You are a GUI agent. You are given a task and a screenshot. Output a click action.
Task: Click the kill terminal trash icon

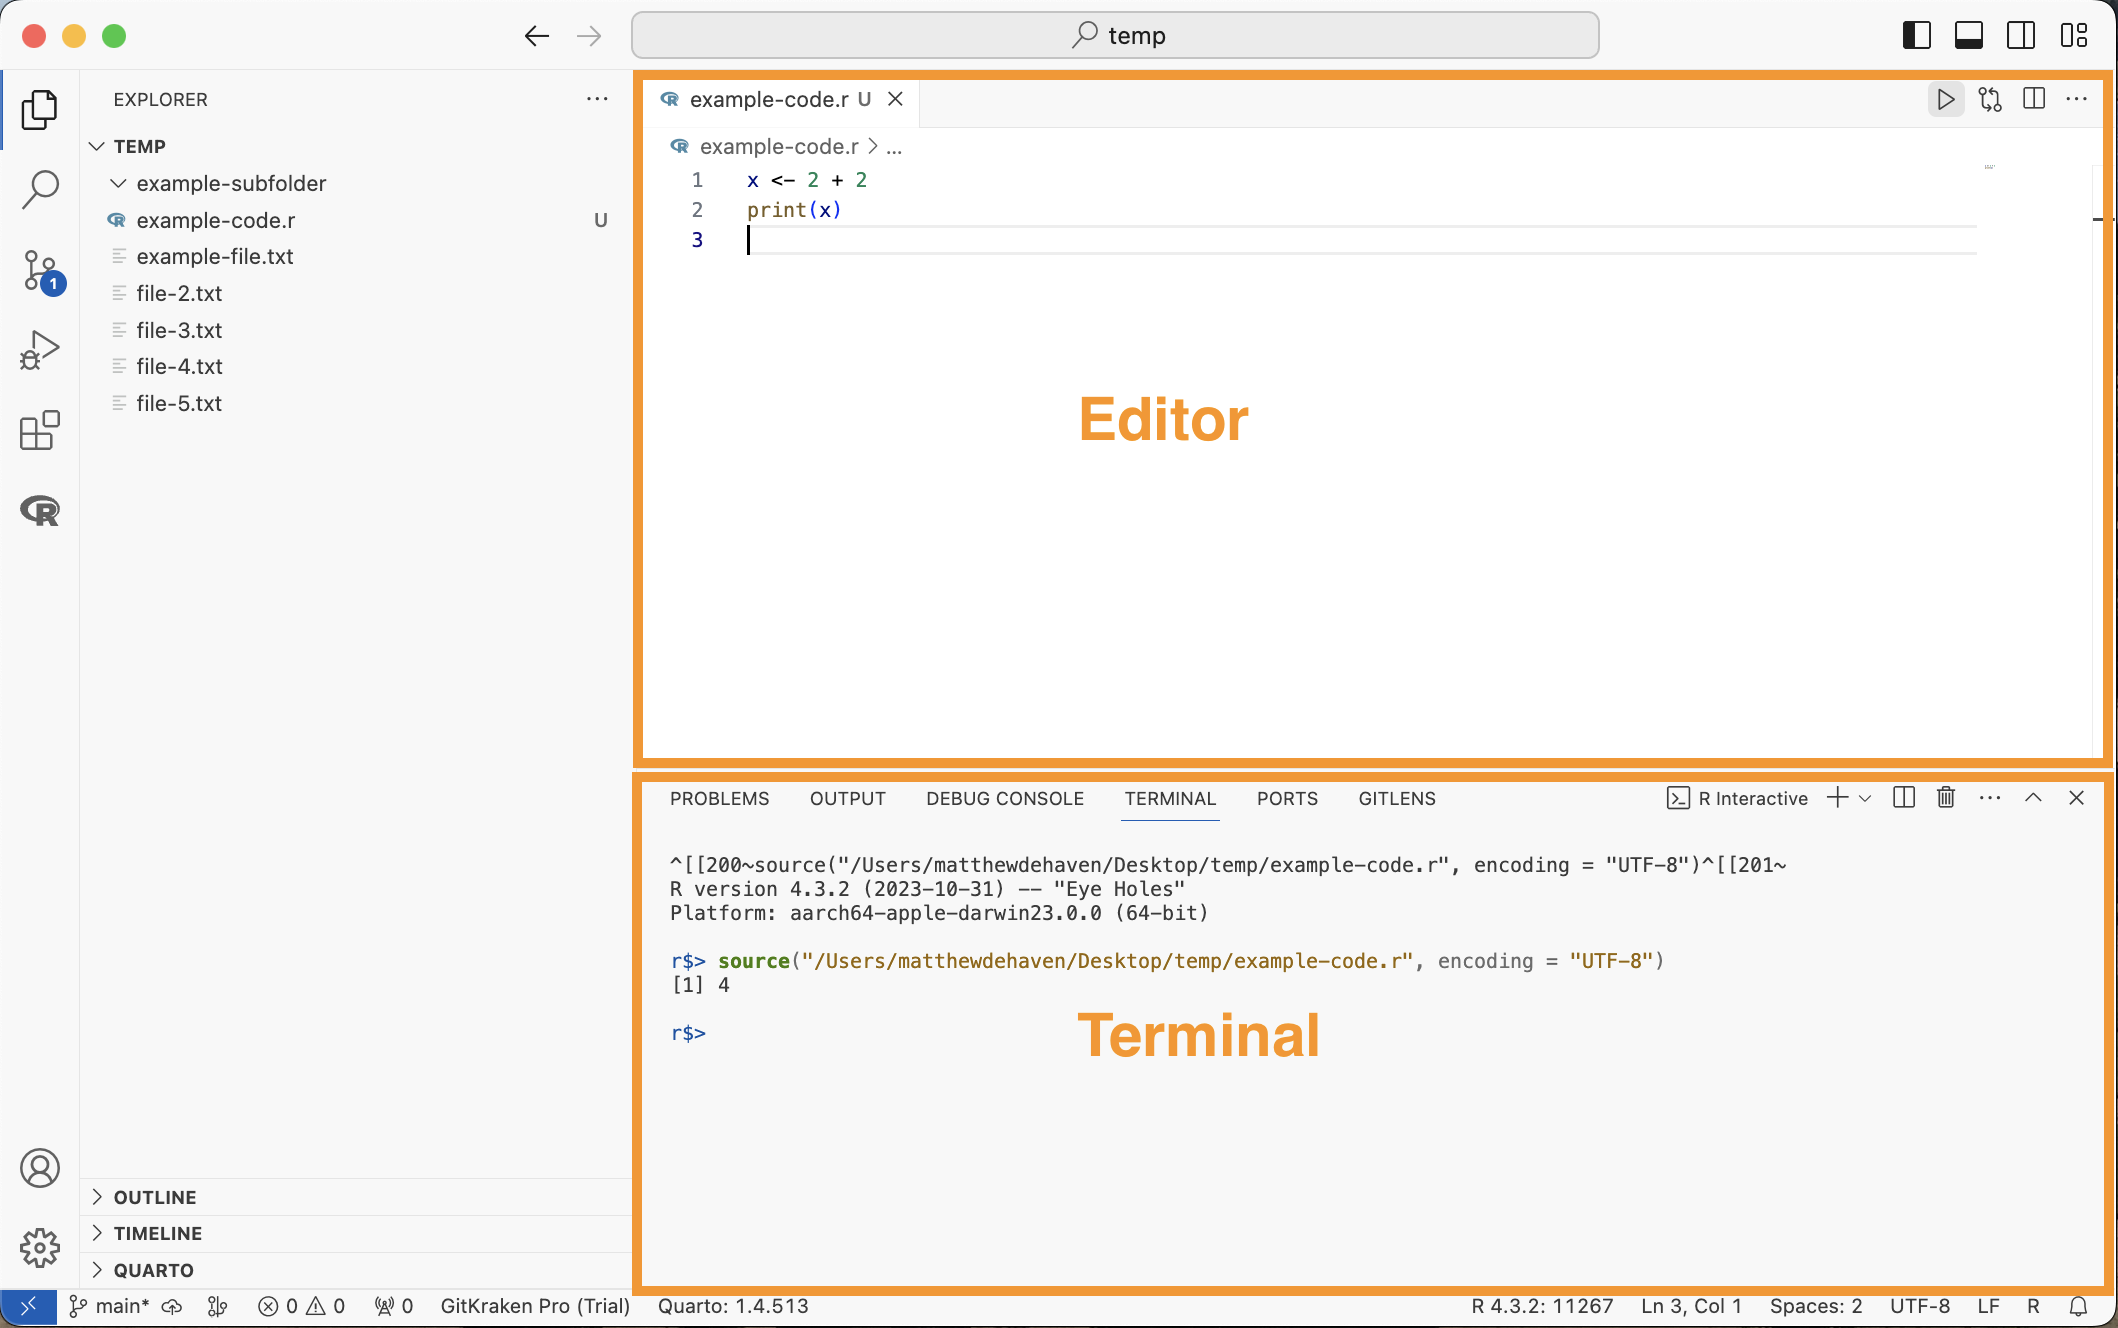click(x=1945, y=798)
